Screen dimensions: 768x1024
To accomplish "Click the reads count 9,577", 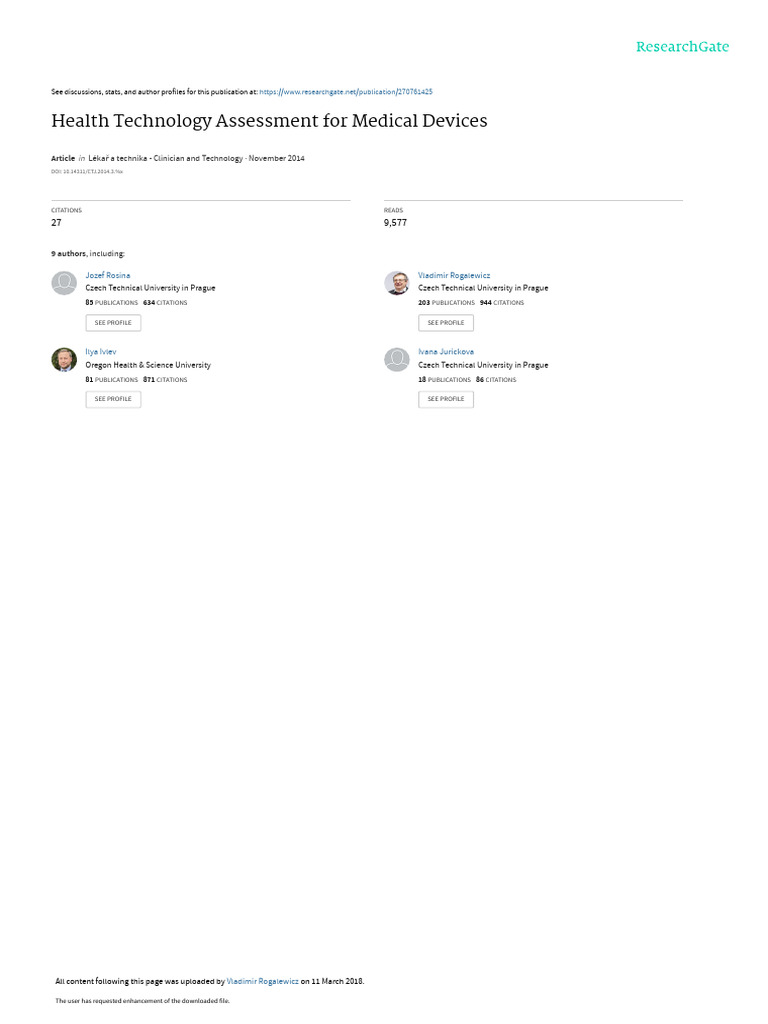I will 395,223.
